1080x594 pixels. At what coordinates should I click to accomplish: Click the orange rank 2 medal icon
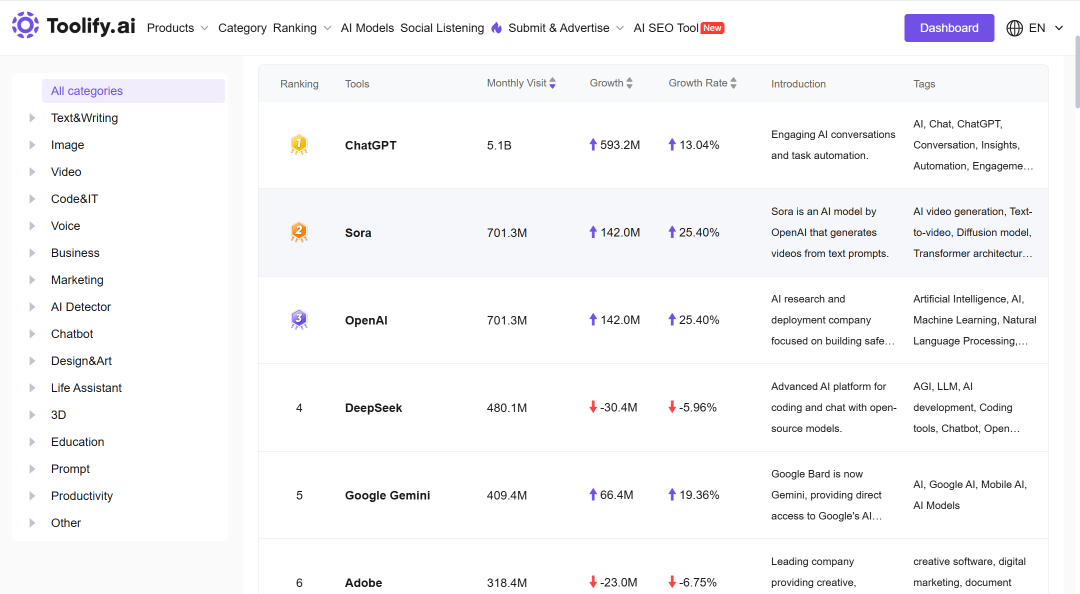point(299,232)
